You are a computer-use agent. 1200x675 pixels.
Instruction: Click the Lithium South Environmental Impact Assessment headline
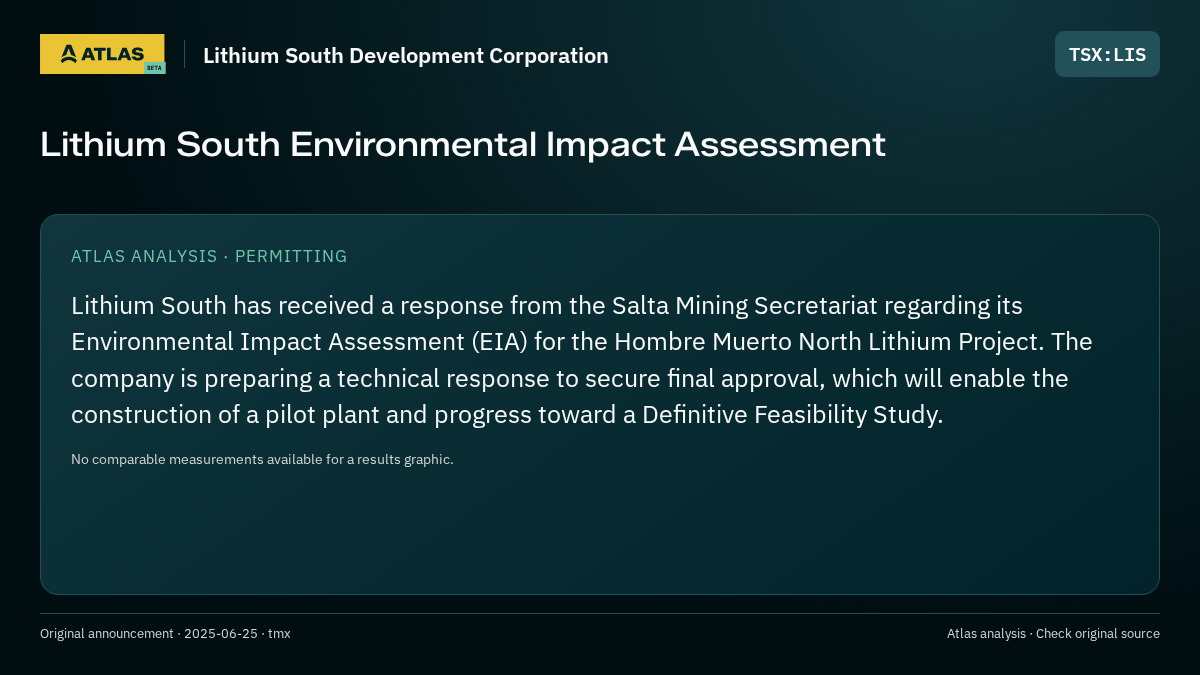[463, 144]
